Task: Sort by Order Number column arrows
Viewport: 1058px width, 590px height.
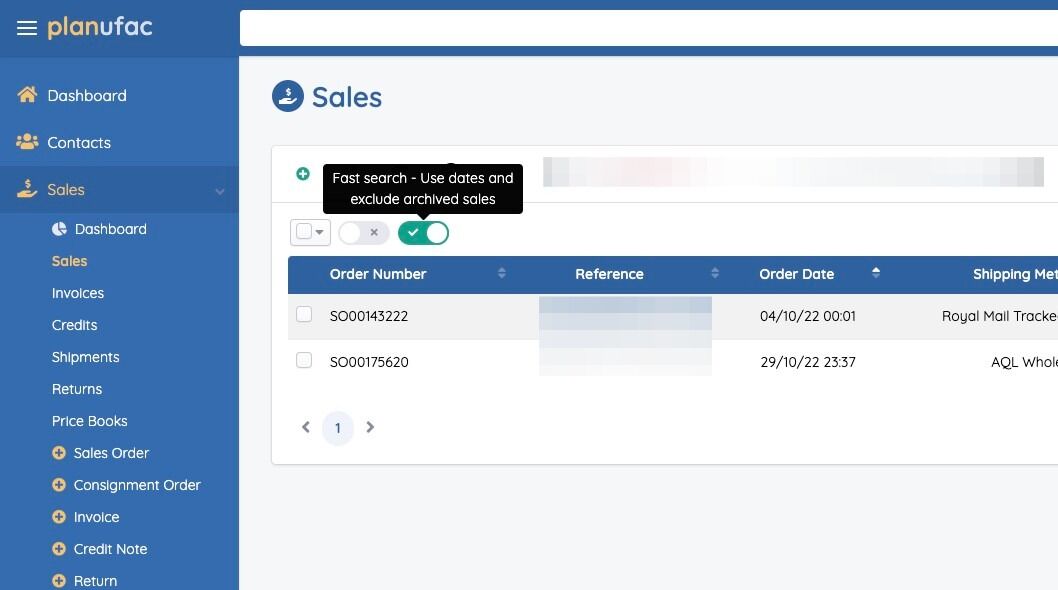Action: (501, 273)
